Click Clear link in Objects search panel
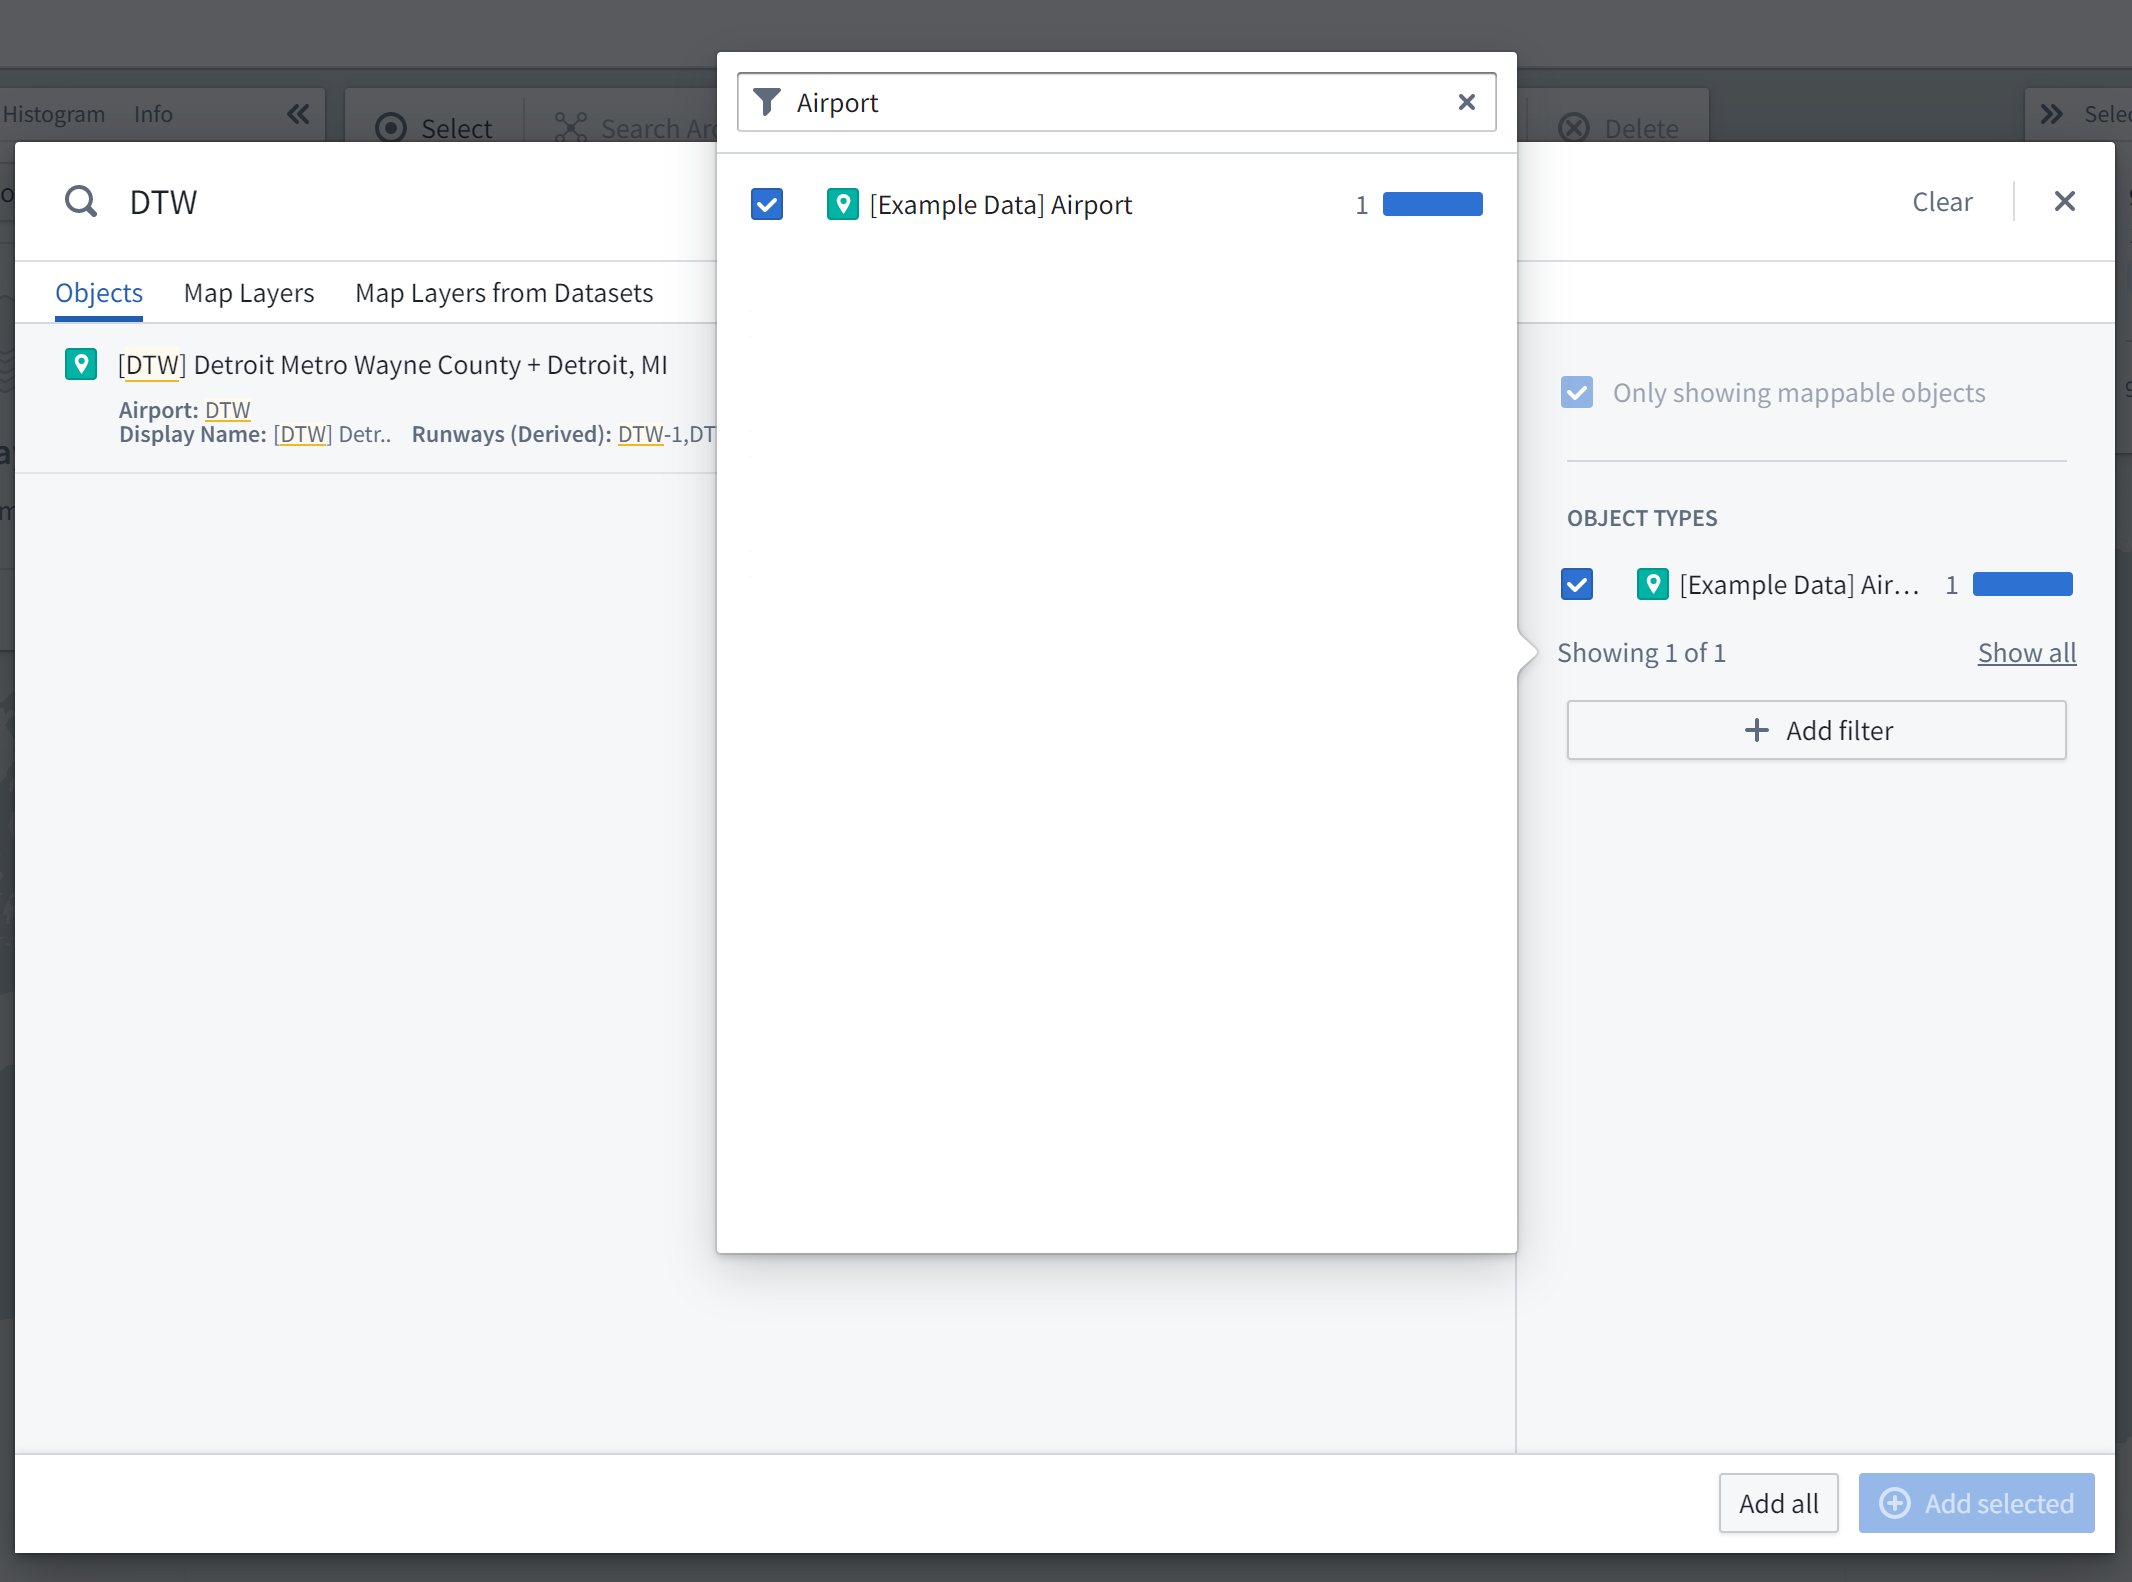The image size is (2132, 1582). coord(1943,201)
